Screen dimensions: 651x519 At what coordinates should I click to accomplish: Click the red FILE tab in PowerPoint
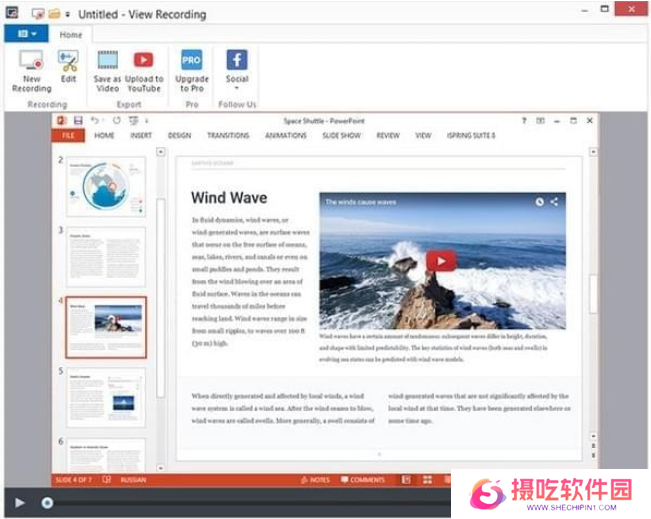click(x=68, y=136)
